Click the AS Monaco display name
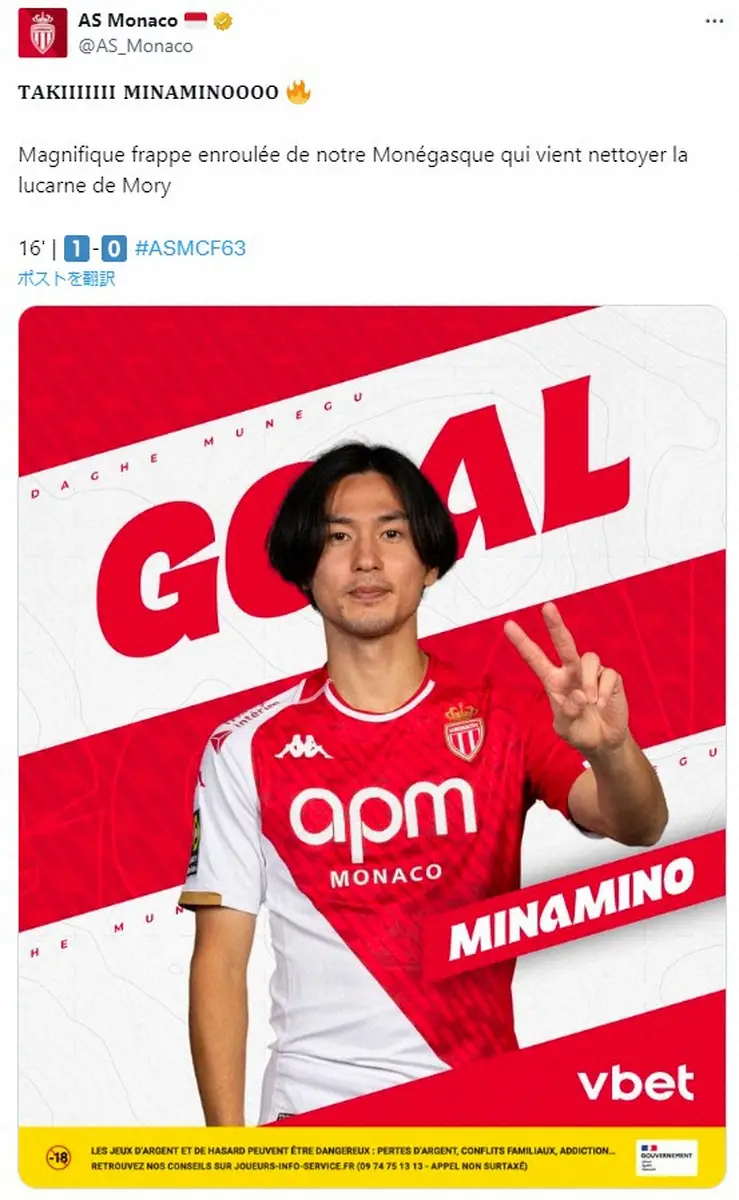The width and height of the screenshot is (739, 1200). coord(128,21)
